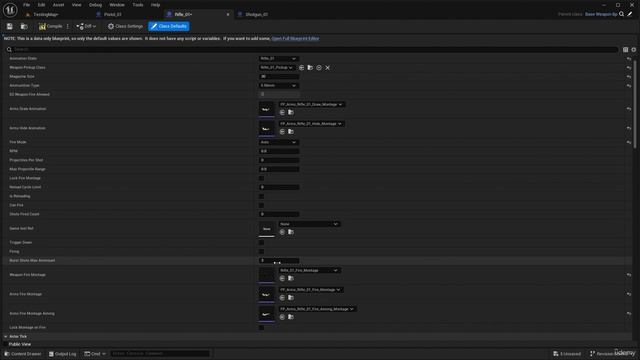Save the current blueprint asset

(x=9, y=26)
